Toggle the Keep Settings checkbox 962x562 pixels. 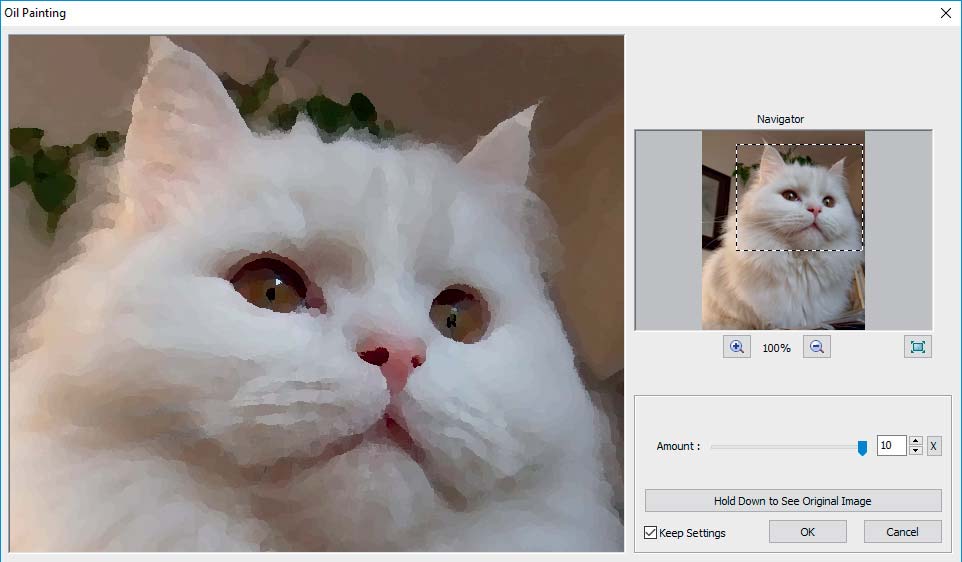tap(650, 533)
